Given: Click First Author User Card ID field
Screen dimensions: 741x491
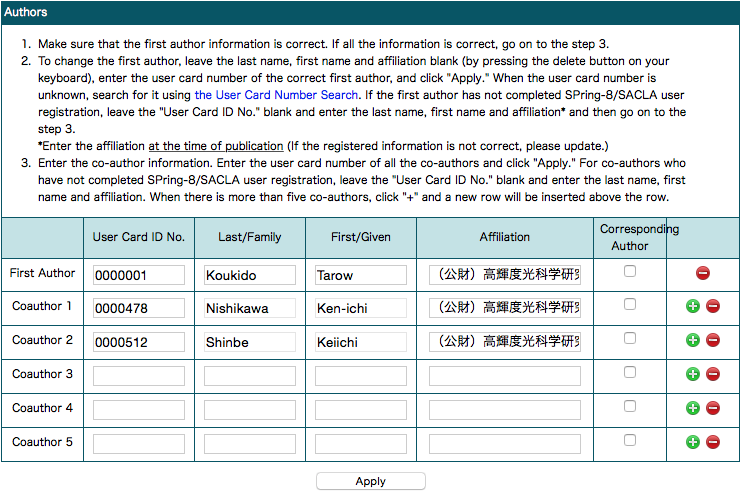Looking at the screenshot, I should [138, 275].
